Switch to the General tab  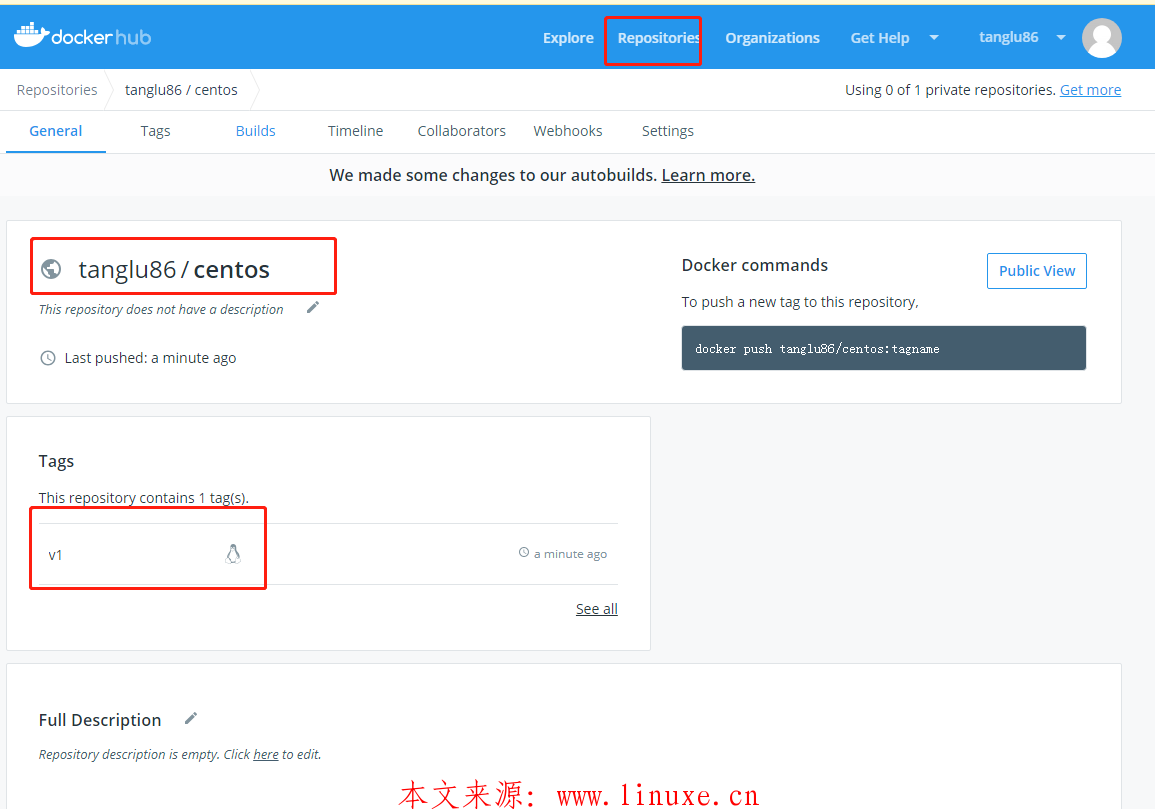coord(55,131)
